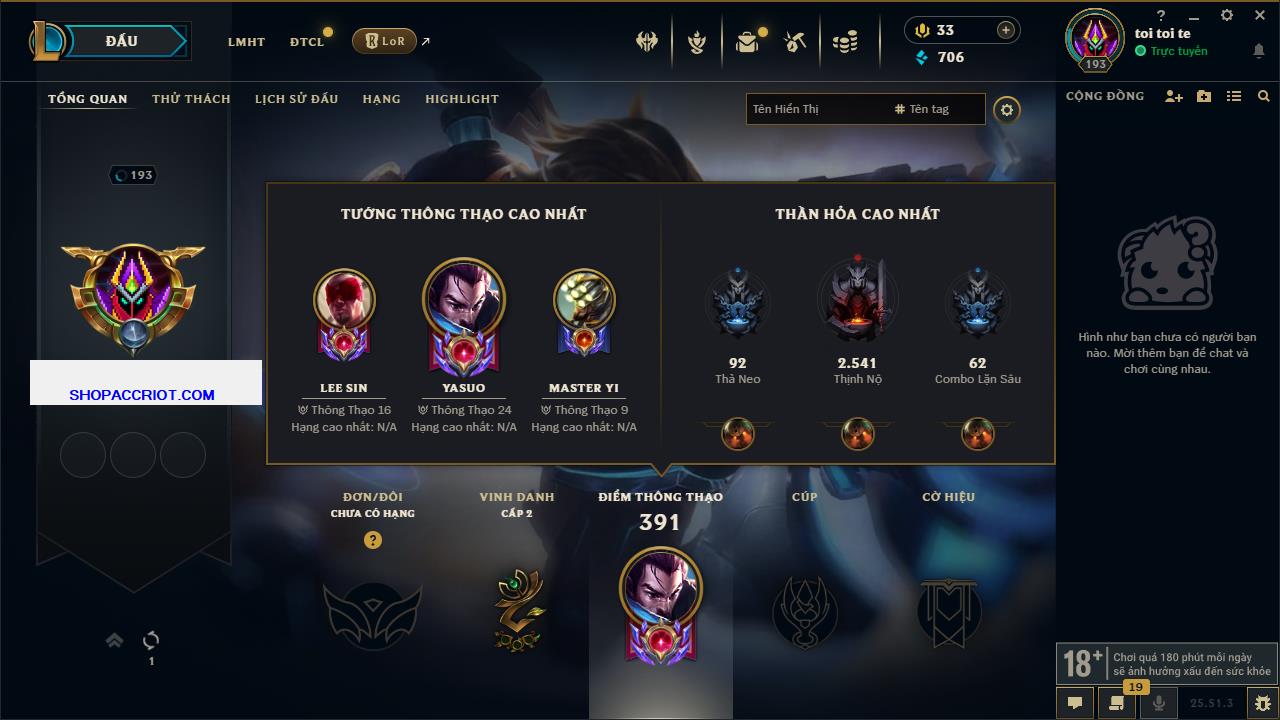Open the Loot crafting icon
Screen dimensions: 1280x720
click(x=795, y=42)
